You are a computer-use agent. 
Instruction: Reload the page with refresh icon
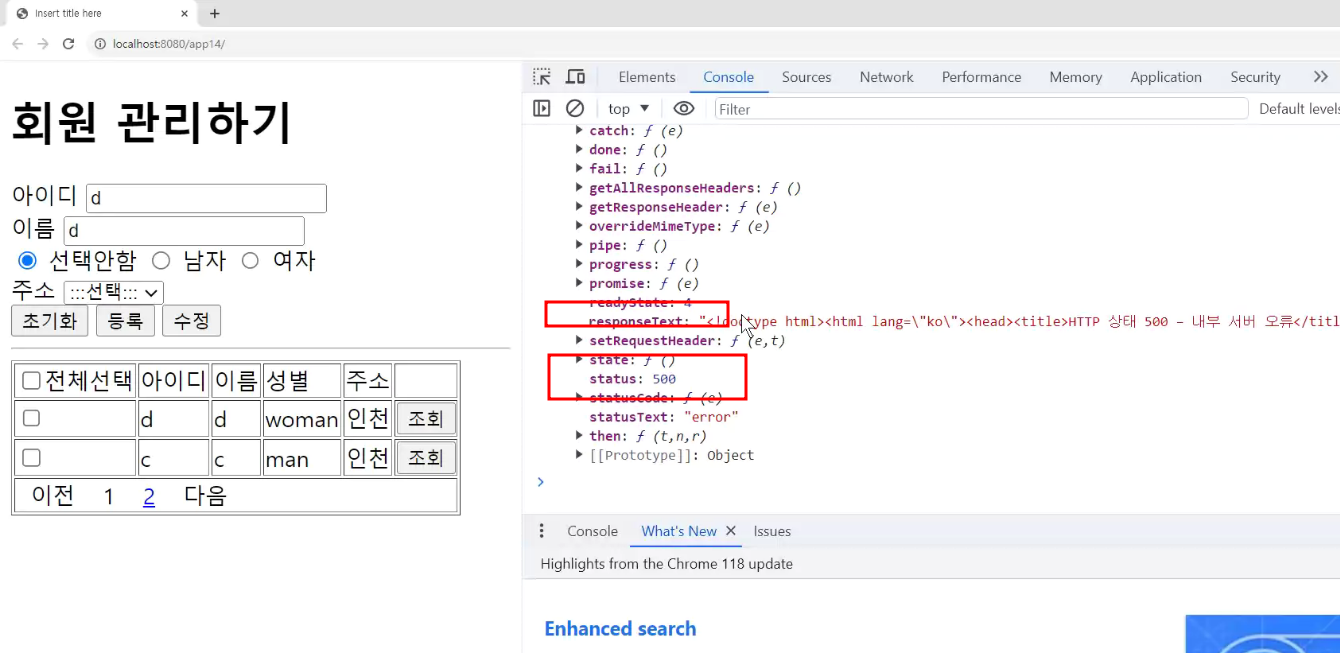(x=69, y=44)
